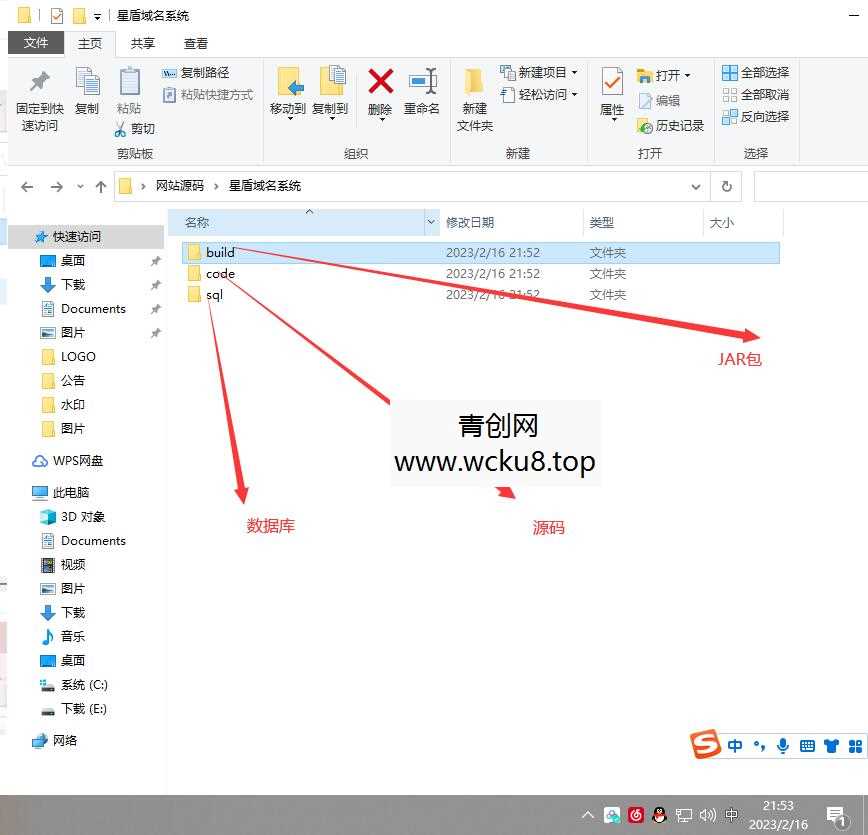Click the back navigation arrow
The width and height of the screenshot is (868, 835).
27,186
